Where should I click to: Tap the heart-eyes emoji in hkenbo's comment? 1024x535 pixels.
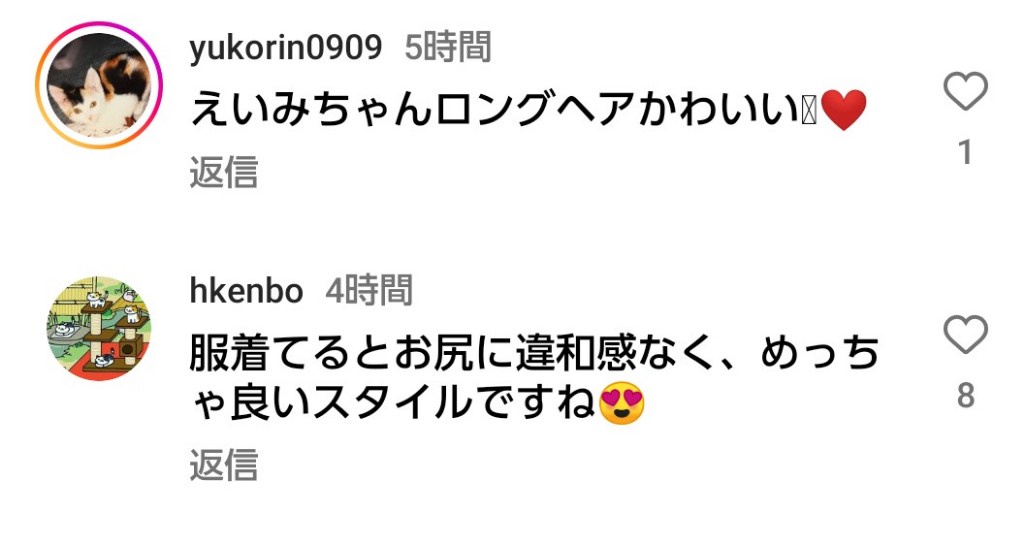coord(621,403)
